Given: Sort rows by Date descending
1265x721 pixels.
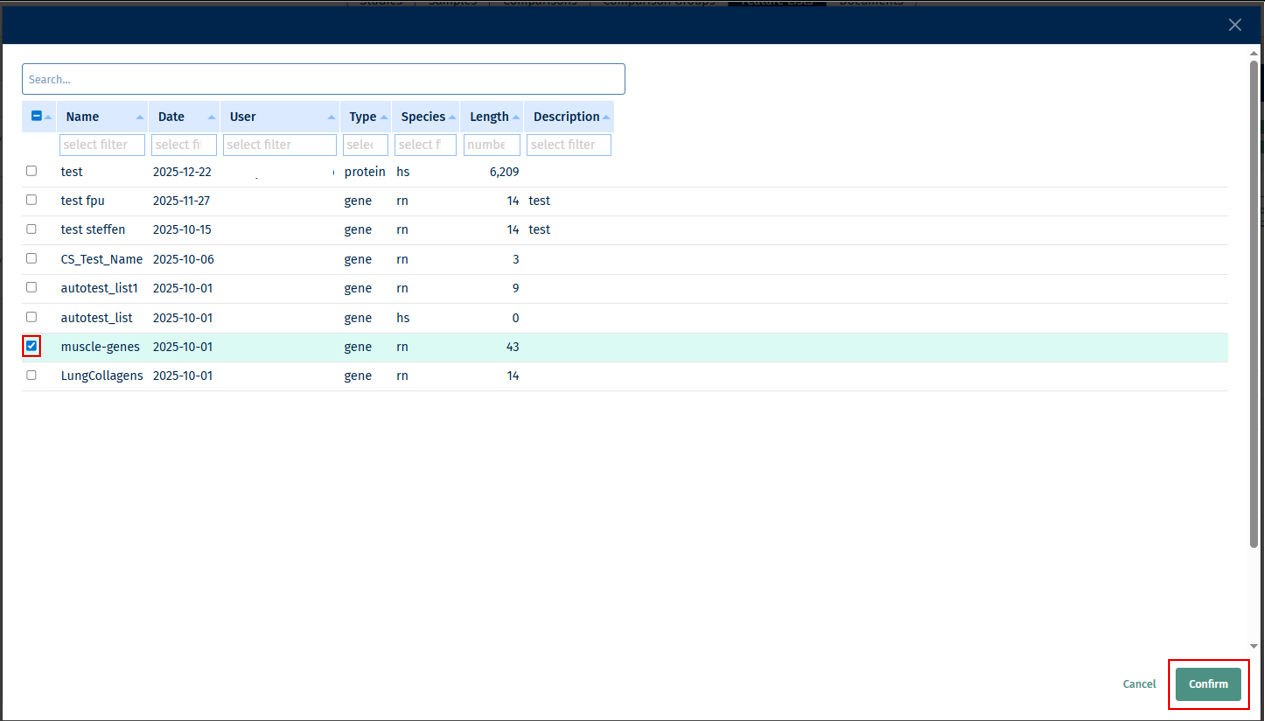Looking at the screenshot, I should click(x=211, y=116).
